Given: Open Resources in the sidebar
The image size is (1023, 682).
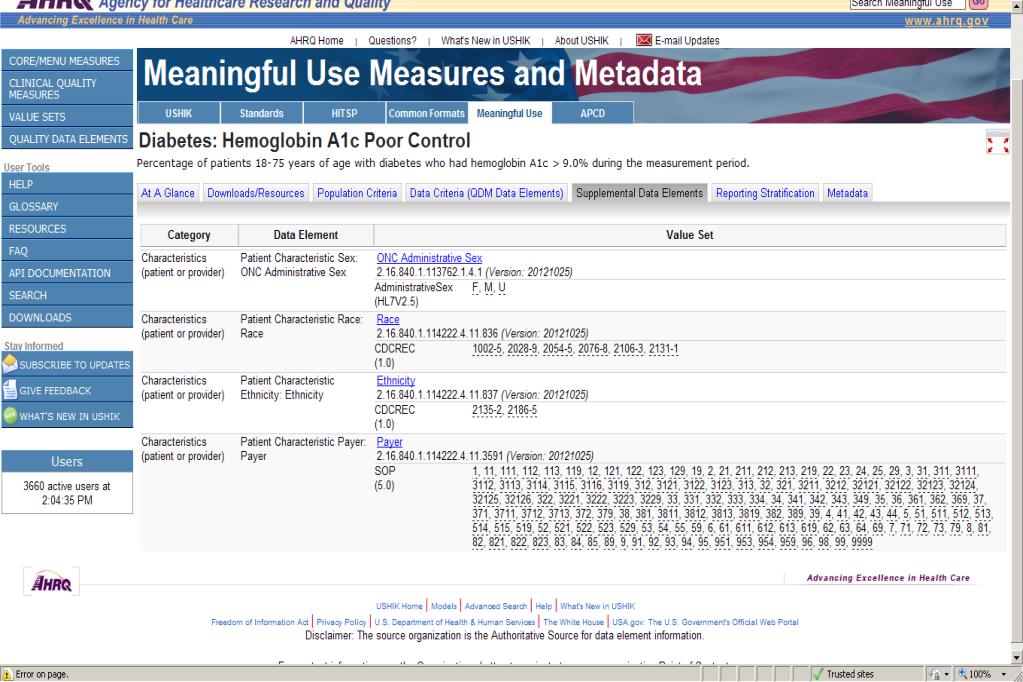Looking at the screenshot, I should click(x=67, y=228).
